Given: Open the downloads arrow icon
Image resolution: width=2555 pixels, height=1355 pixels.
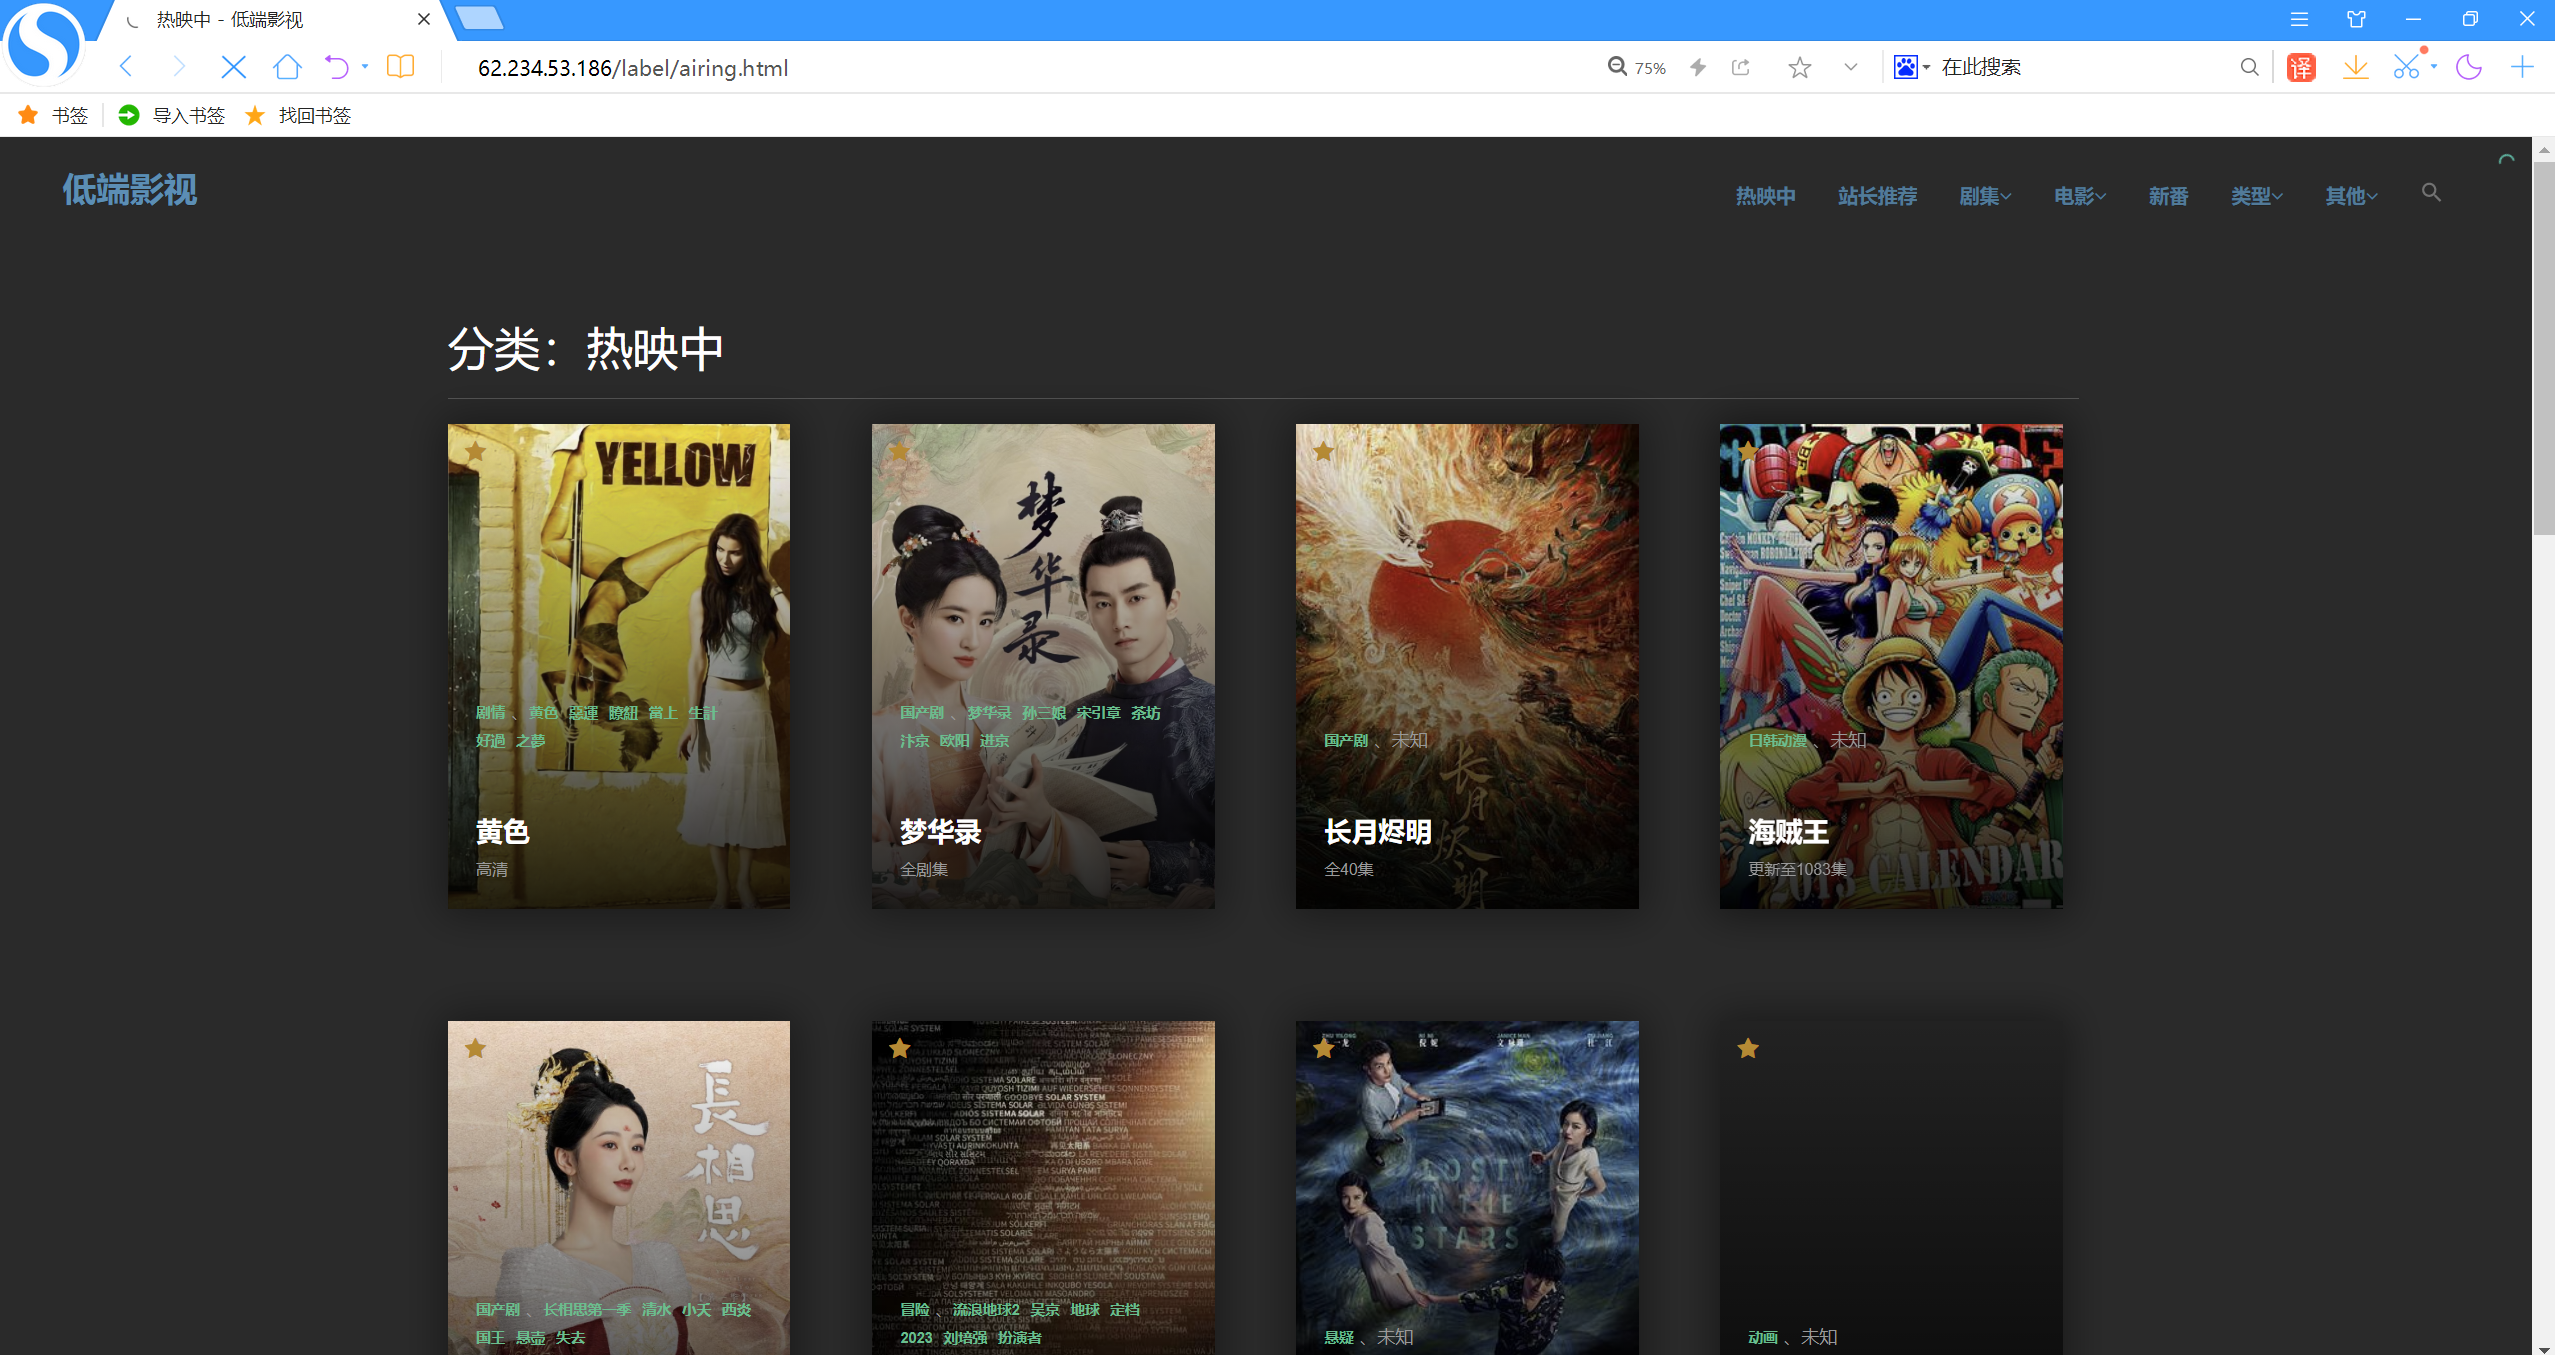Looking at the screenshot, I should [x=2355, y=67].
